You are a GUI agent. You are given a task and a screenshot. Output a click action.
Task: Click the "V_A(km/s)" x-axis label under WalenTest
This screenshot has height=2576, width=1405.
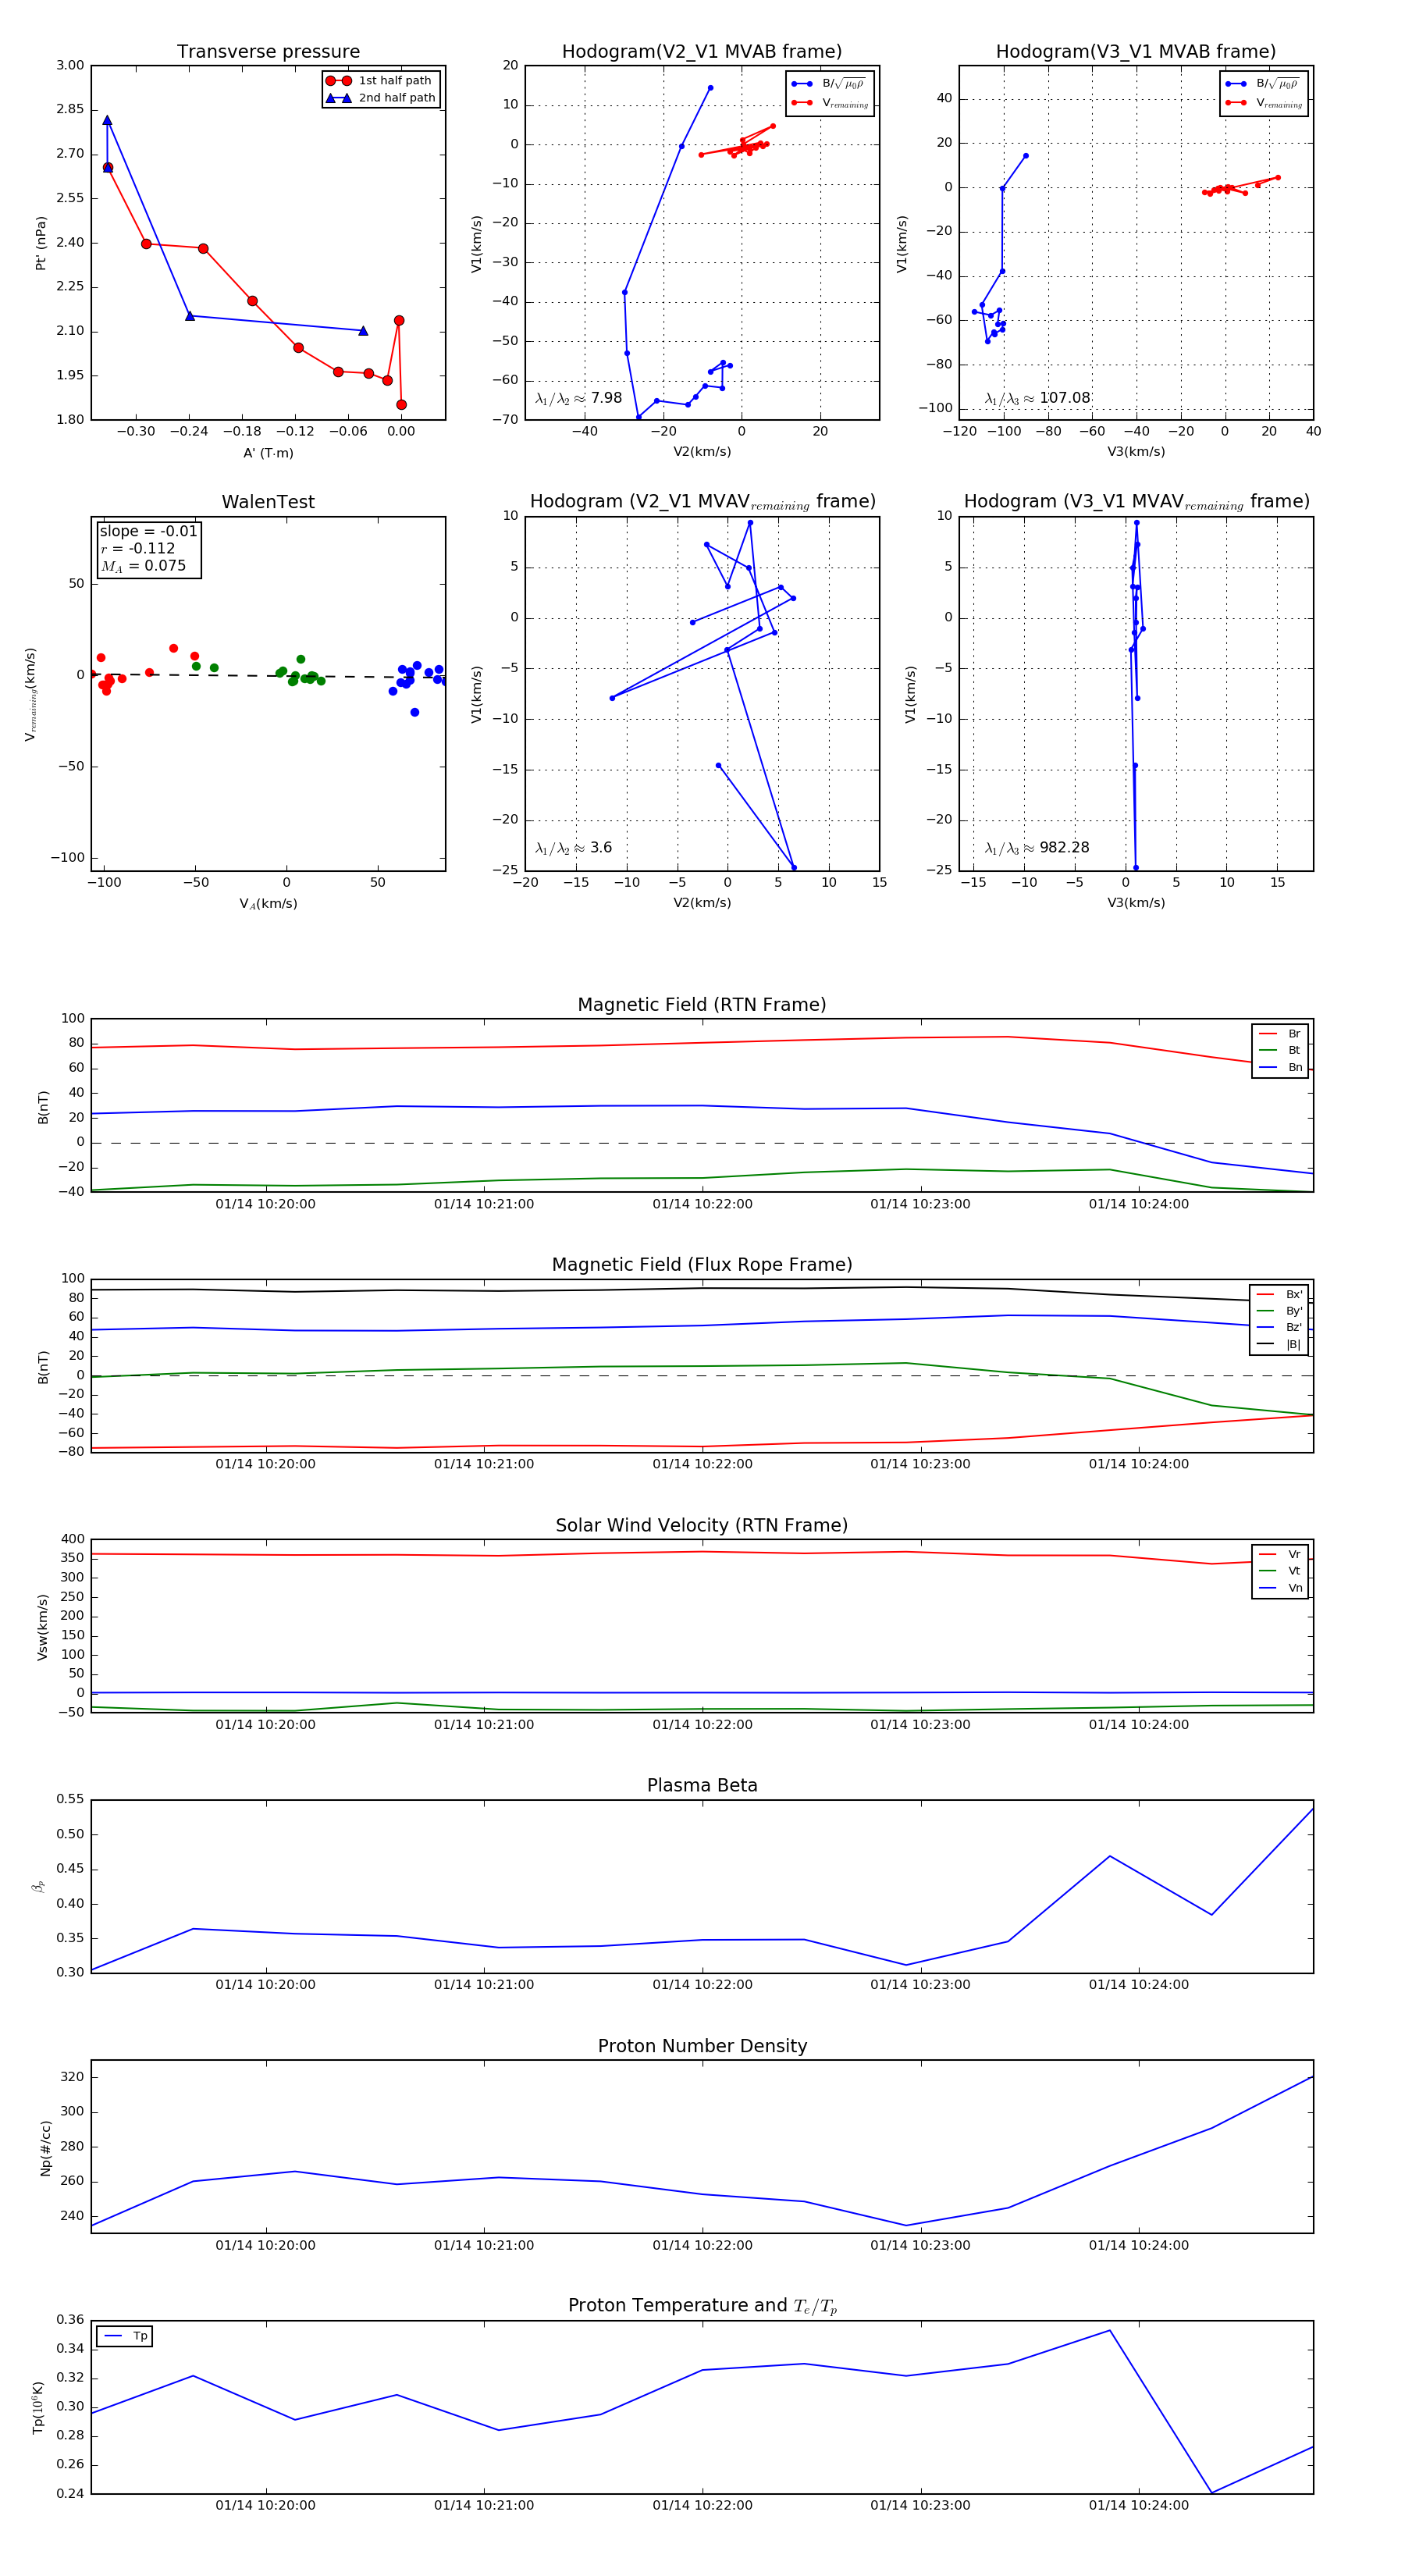pos(268,904)
